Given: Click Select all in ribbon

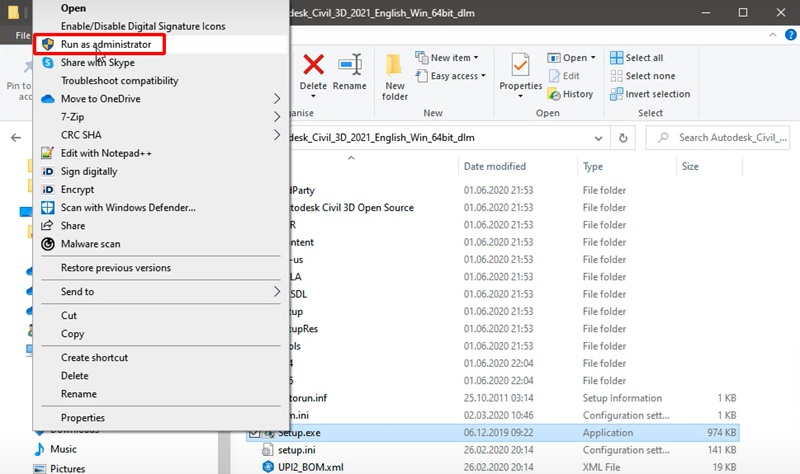Looking at the screenshot, I should pos(637,58).
